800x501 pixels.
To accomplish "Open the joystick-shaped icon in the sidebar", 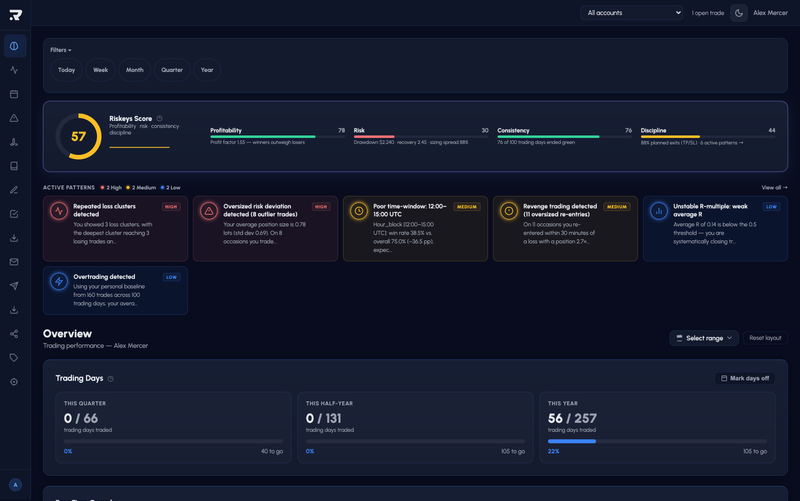I will tap(14, 142).
